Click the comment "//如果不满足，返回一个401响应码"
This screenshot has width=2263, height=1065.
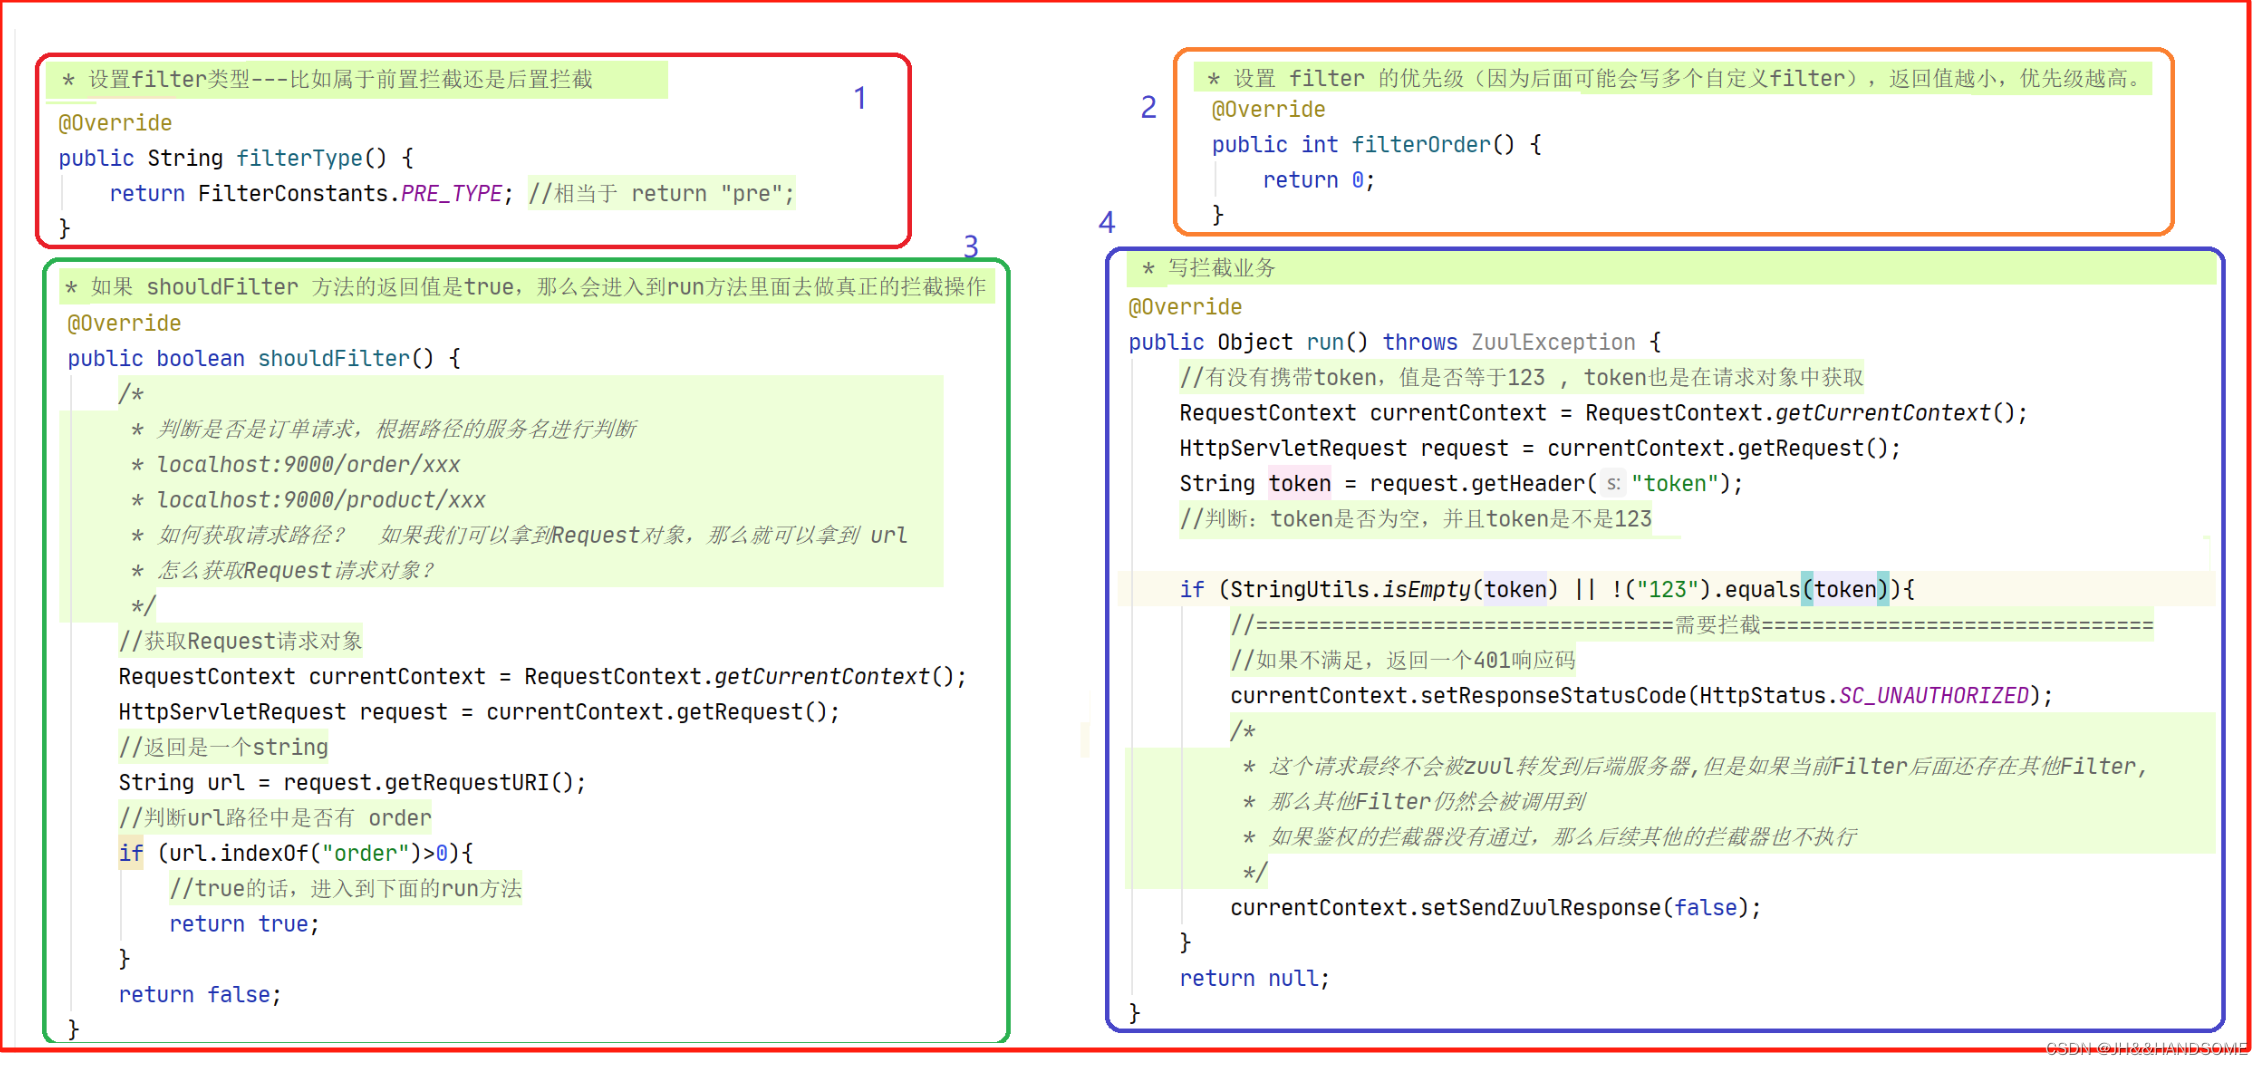(x=1403, y=660)
